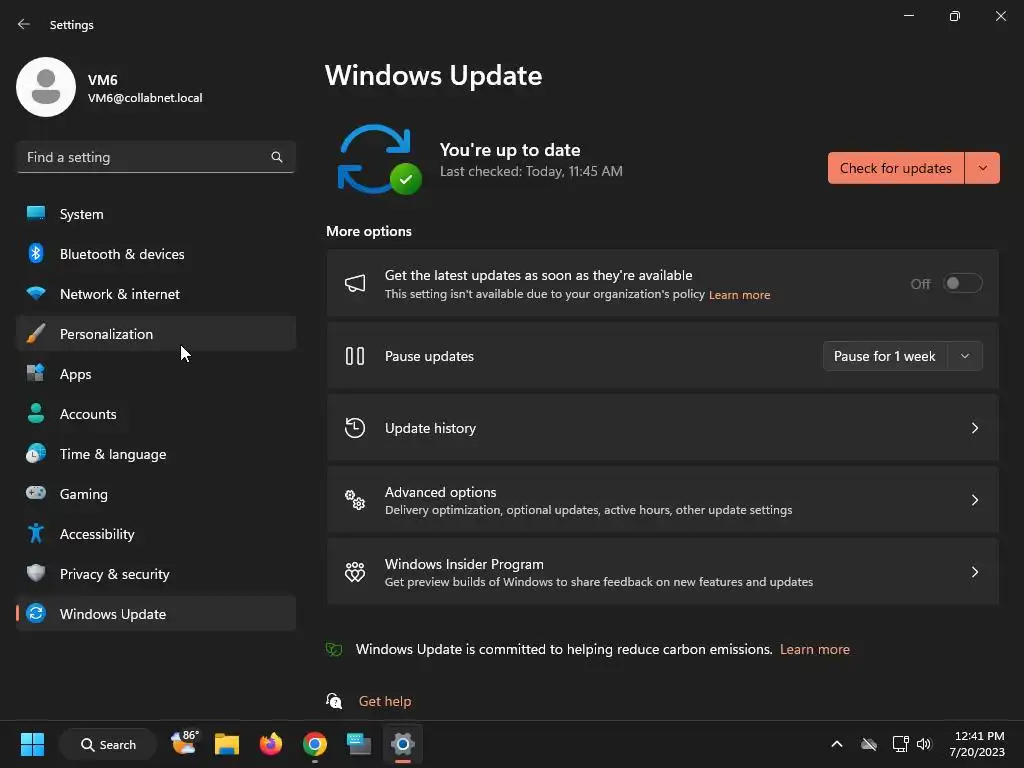Open Windows Insider Program via its chevron
Image resolution: width=1024 pixels, height=768 pixels.
[x=974, y=572]
